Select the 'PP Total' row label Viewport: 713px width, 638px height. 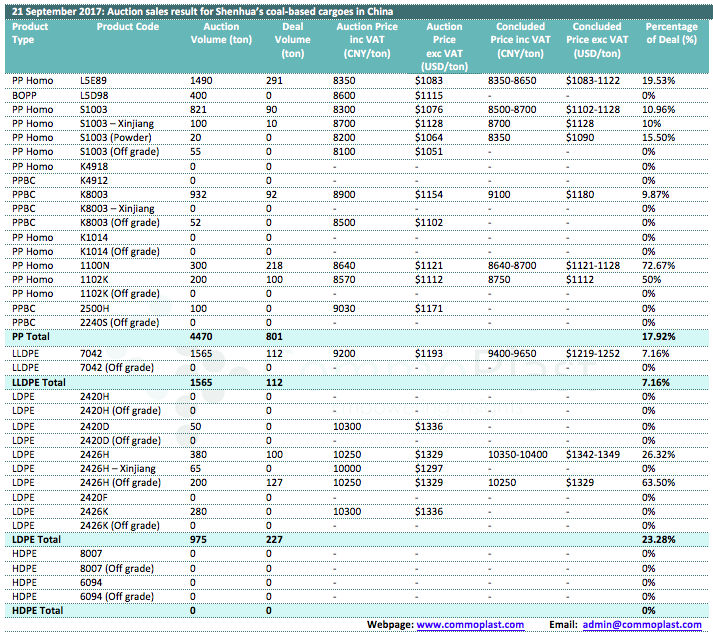tap(31, 337)
